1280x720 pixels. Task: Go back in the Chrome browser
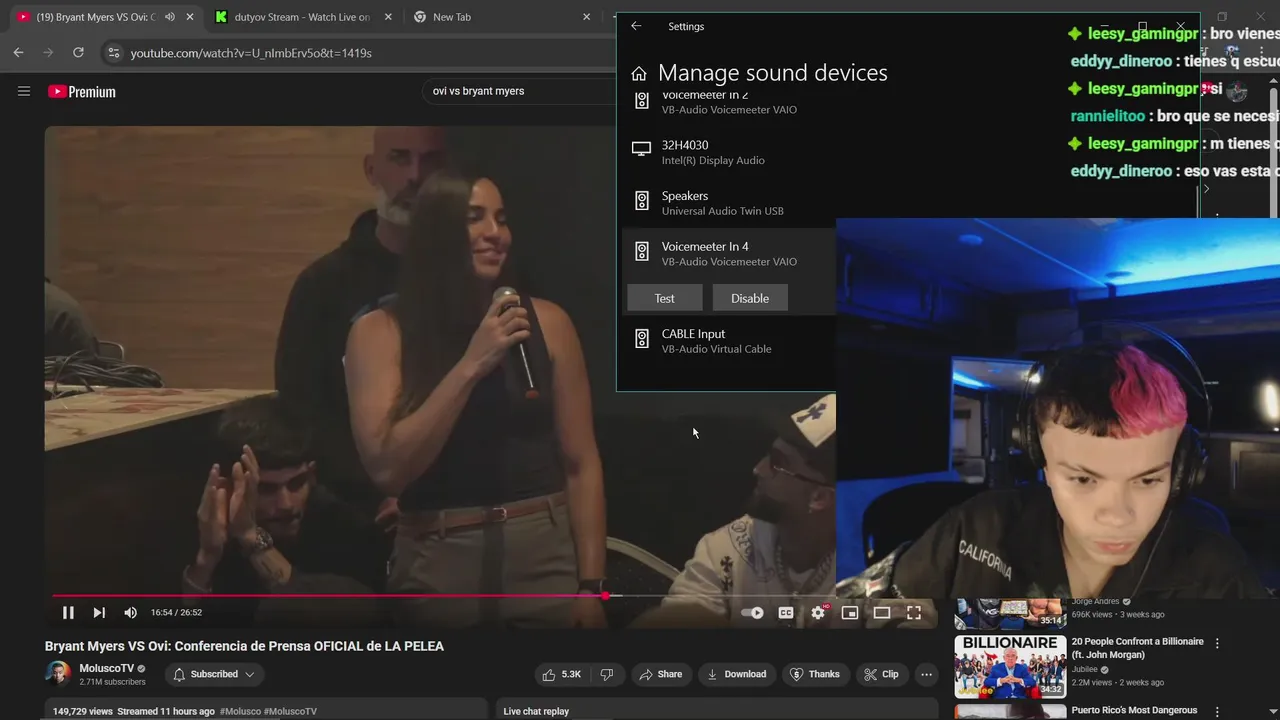point(18,52)
